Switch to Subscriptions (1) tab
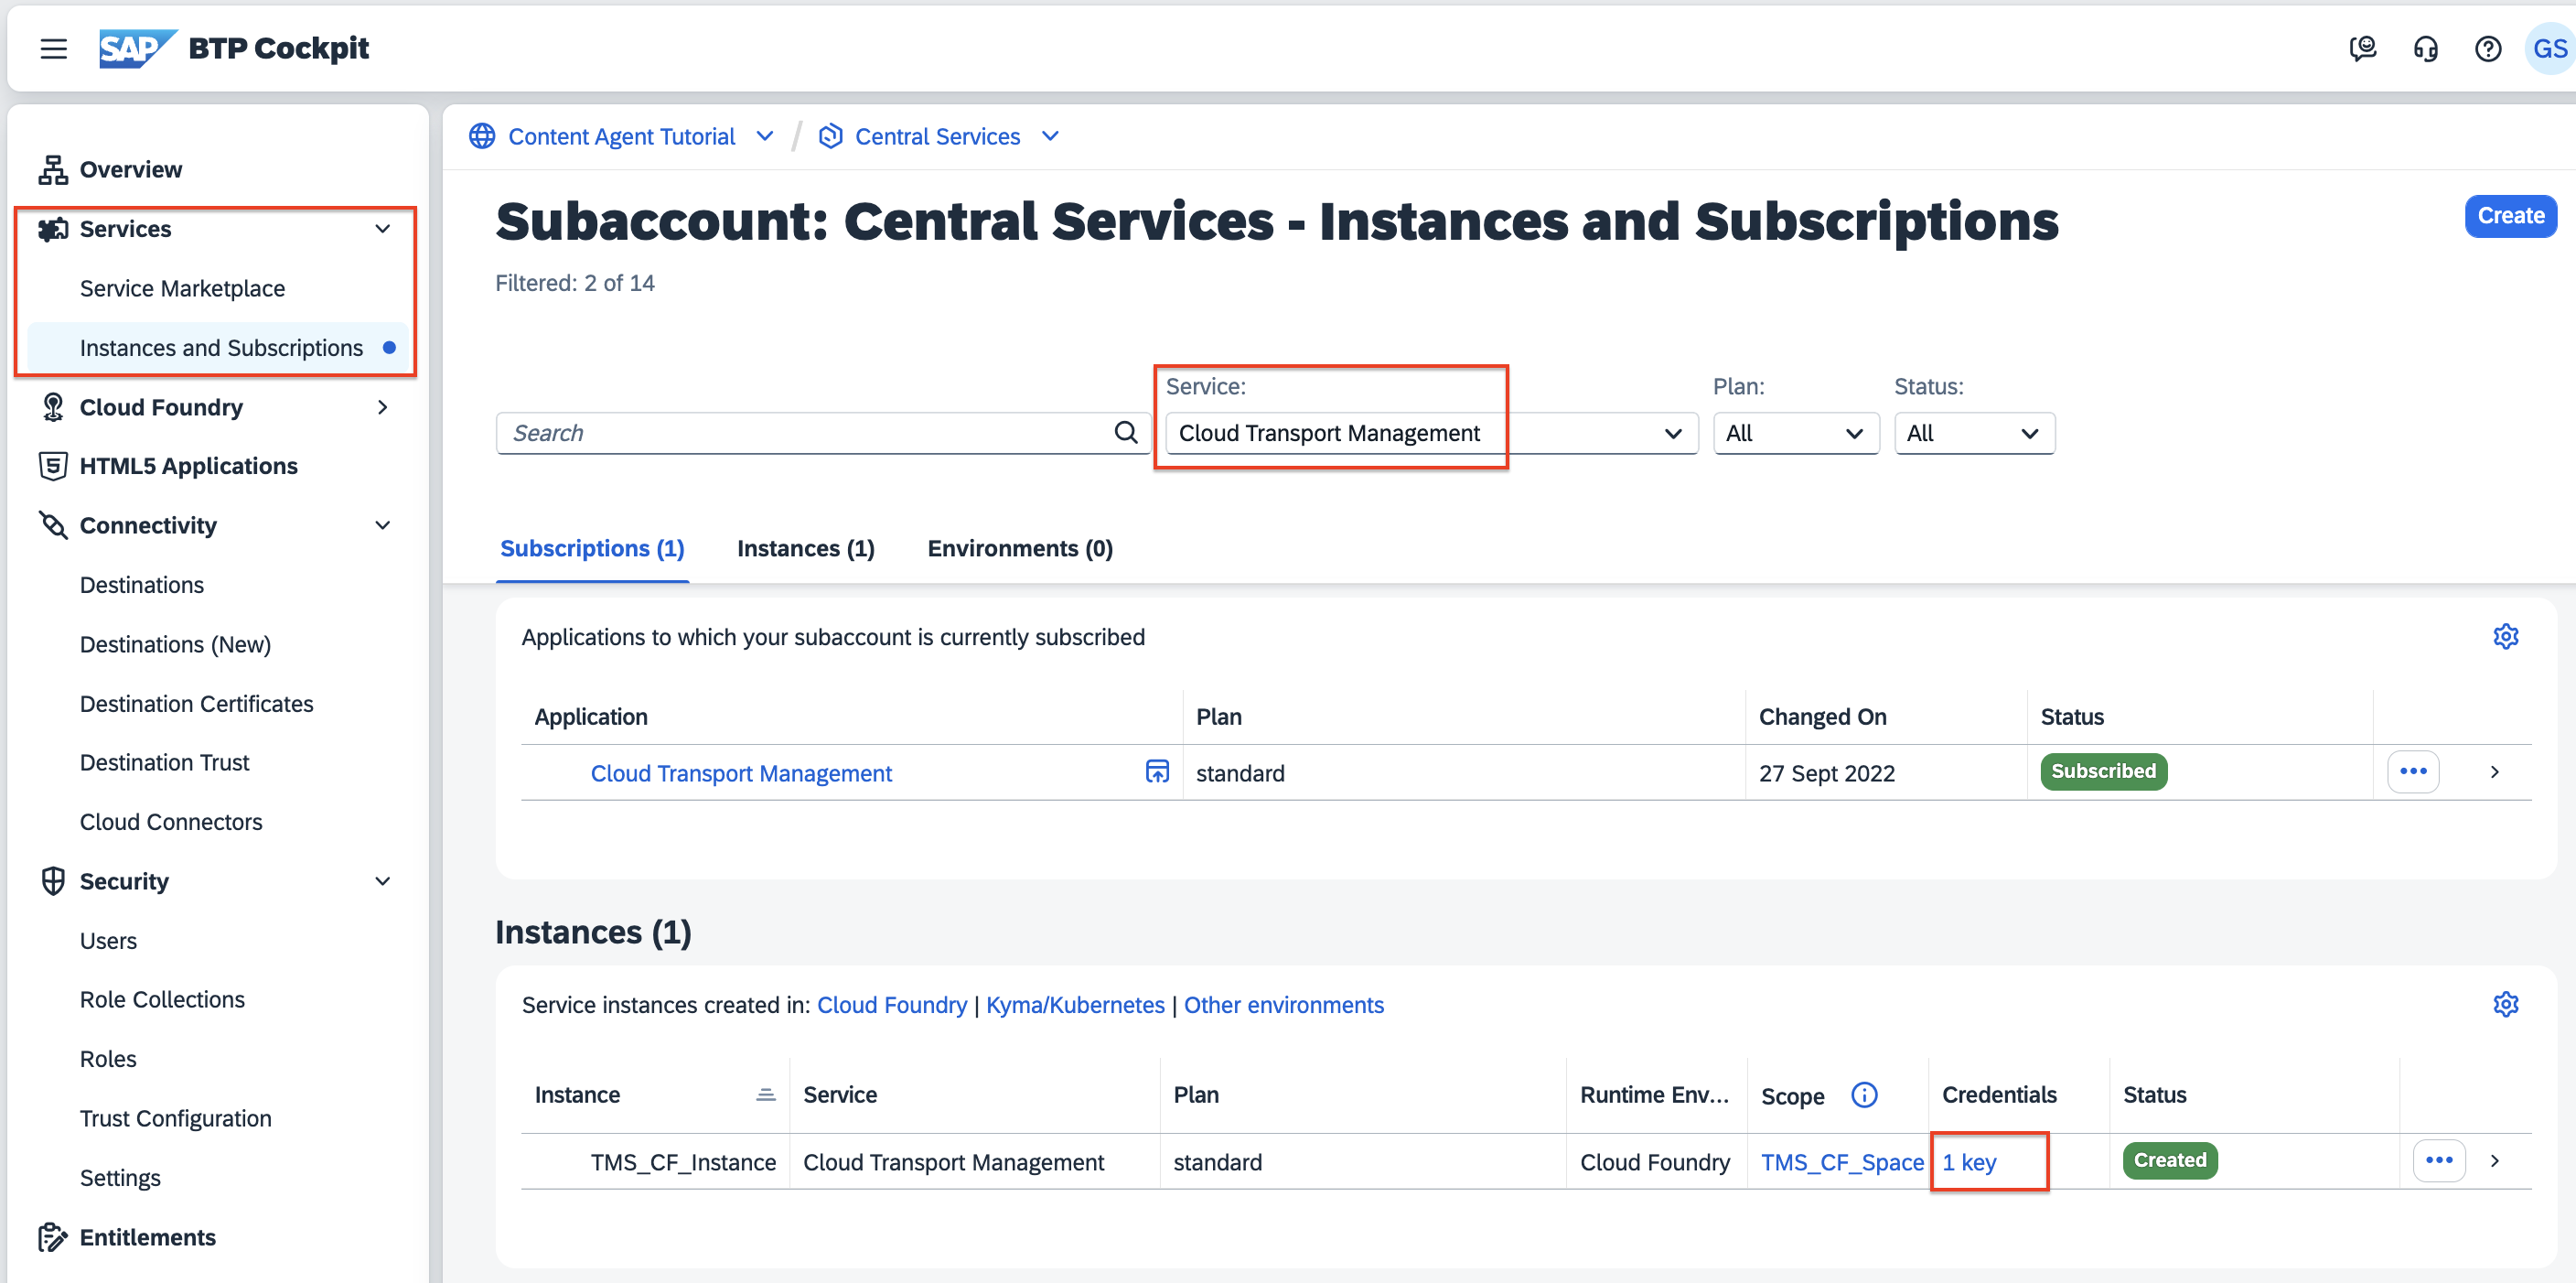This screenshot has height=1283, width=2576. [592, 548]
